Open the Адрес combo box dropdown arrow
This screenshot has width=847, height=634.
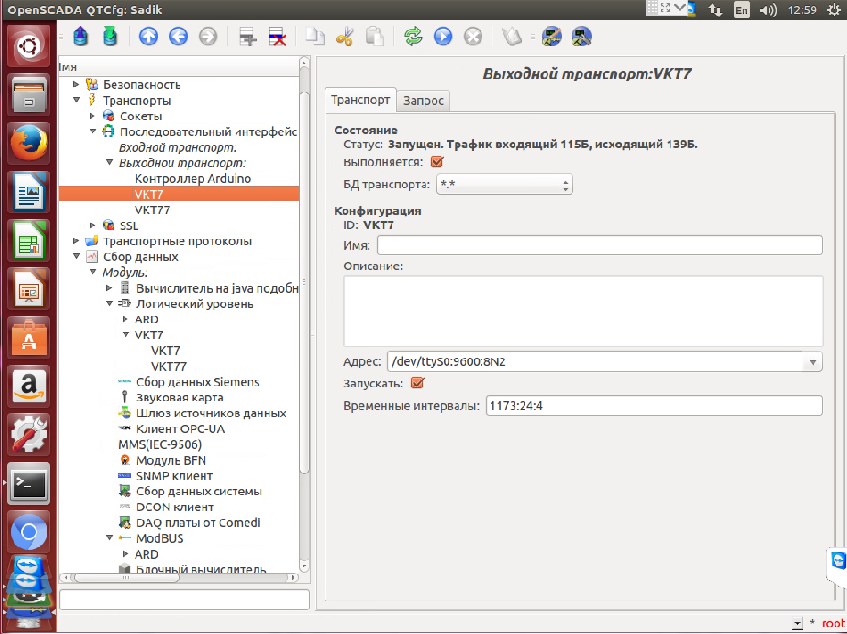813,362
